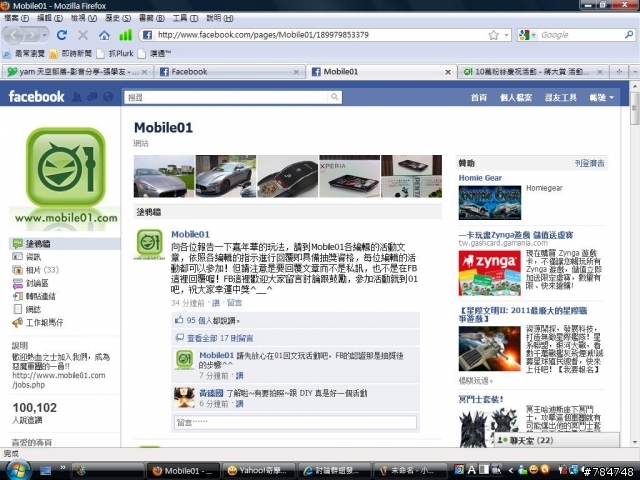Open the notifications globe icon
The height and width of the screenshot is (480, 640).
(x=108, y=97)
